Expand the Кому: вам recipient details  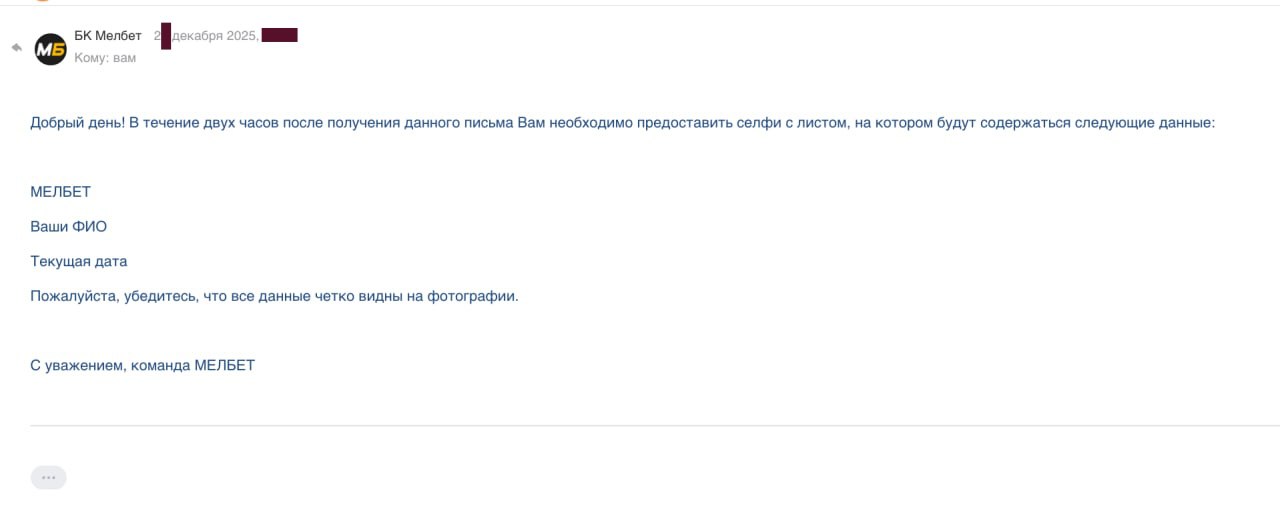coord(105,58)
